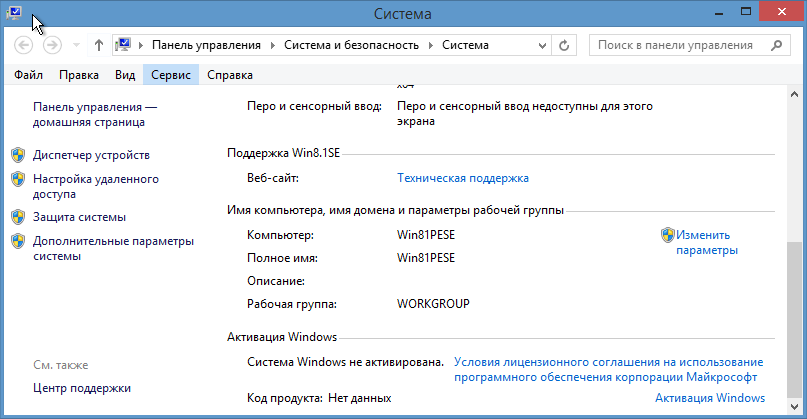Viewport: 807px width, 419px height.
Task: Click the up-level arrow icon
Action: point(99,45)
